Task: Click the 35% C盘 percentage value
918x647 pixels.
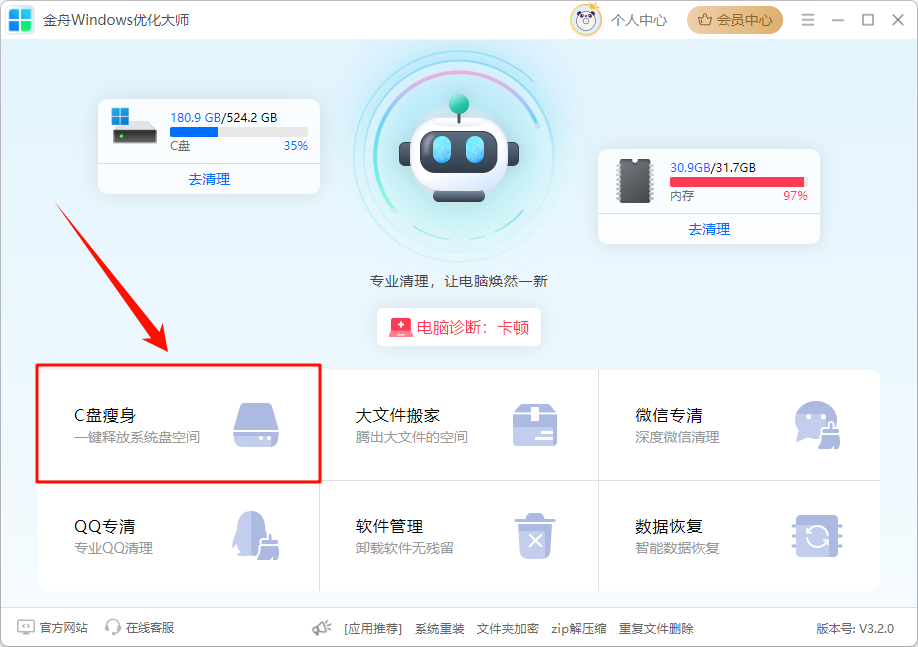Action: coord(296,146)
